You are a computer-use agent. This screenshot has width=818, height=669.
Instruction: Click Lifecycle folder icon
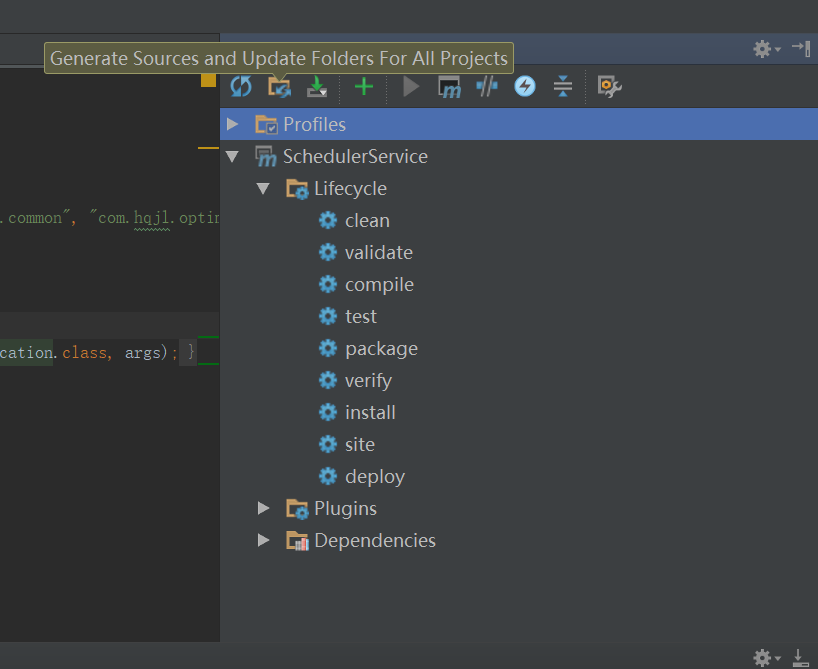(x=297, y=189)
